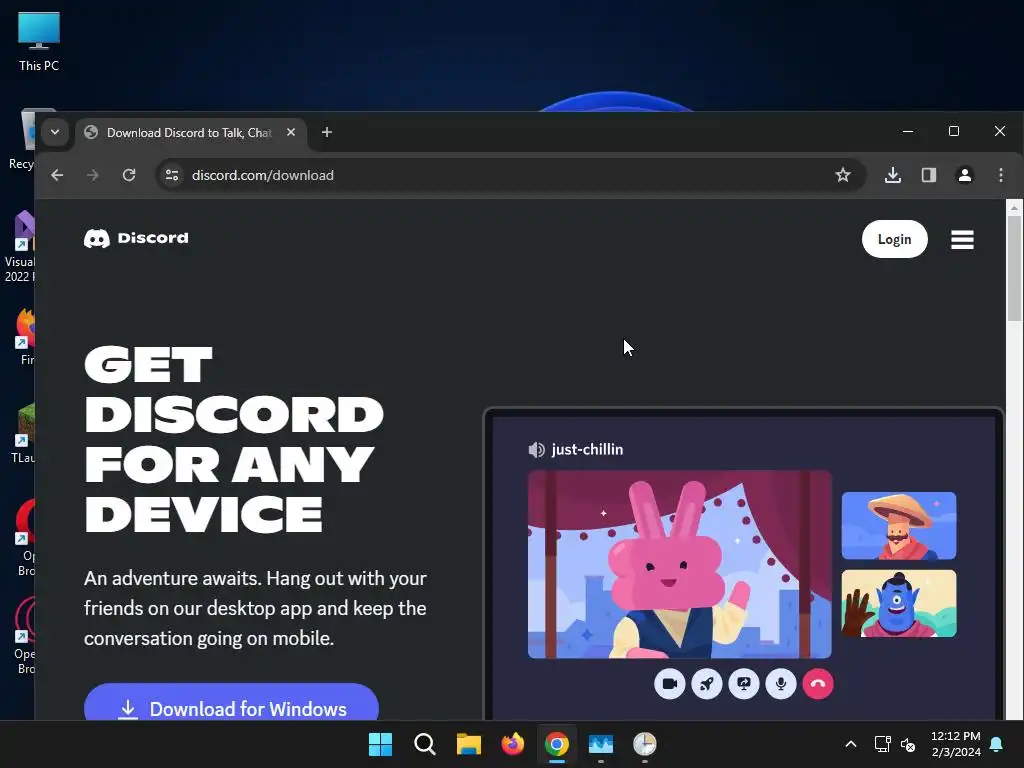Expand the tab search dropdown arrow
This screenshot has width=1024, height=768.
(x=55, y=133)
